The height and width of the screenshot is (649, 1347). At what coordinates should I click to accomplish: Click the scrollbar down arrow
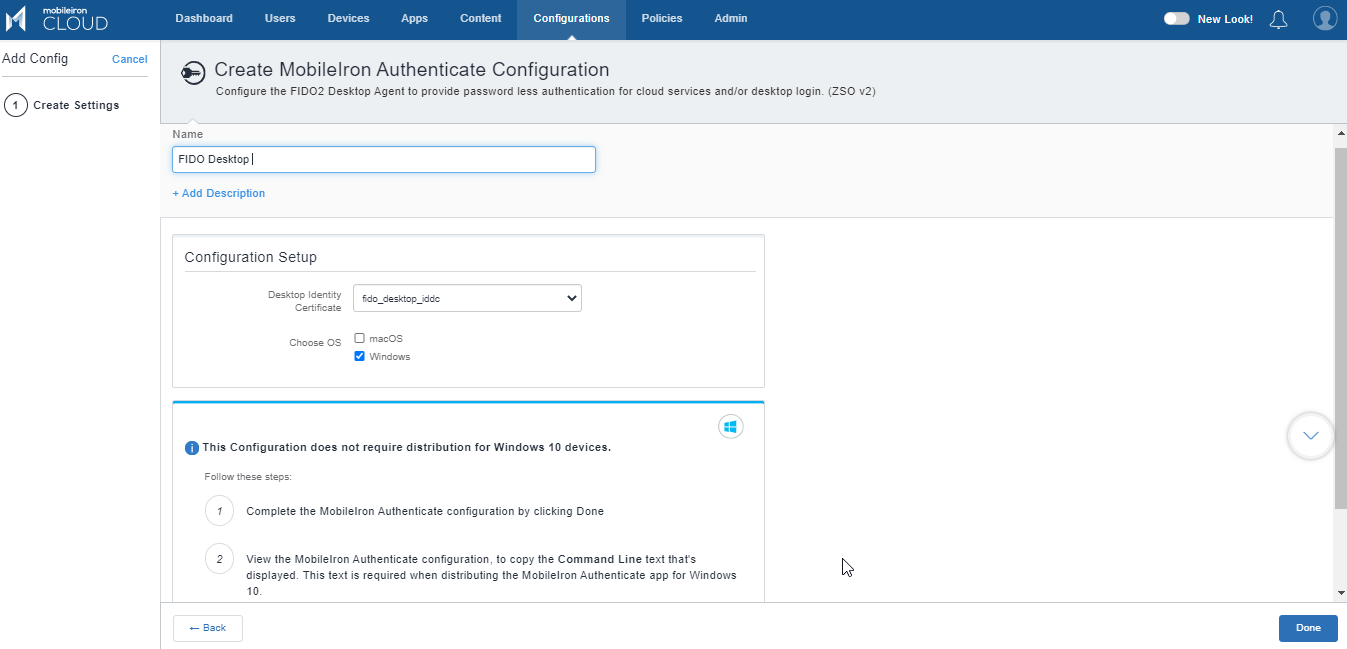click(x=1340, y=593)
